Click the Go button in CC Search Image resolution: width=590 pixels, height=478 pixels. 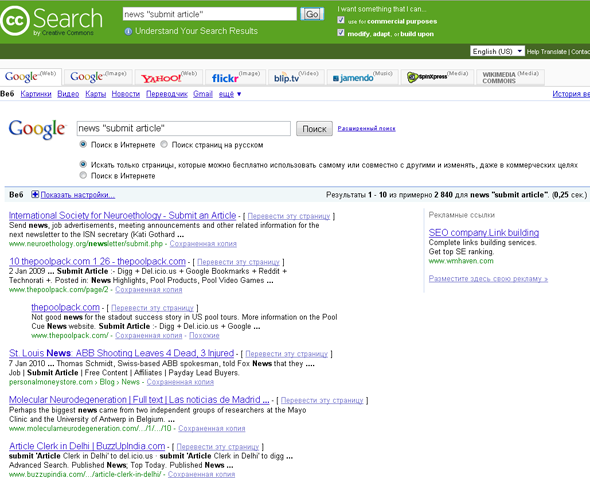click(x=312, y=14)
